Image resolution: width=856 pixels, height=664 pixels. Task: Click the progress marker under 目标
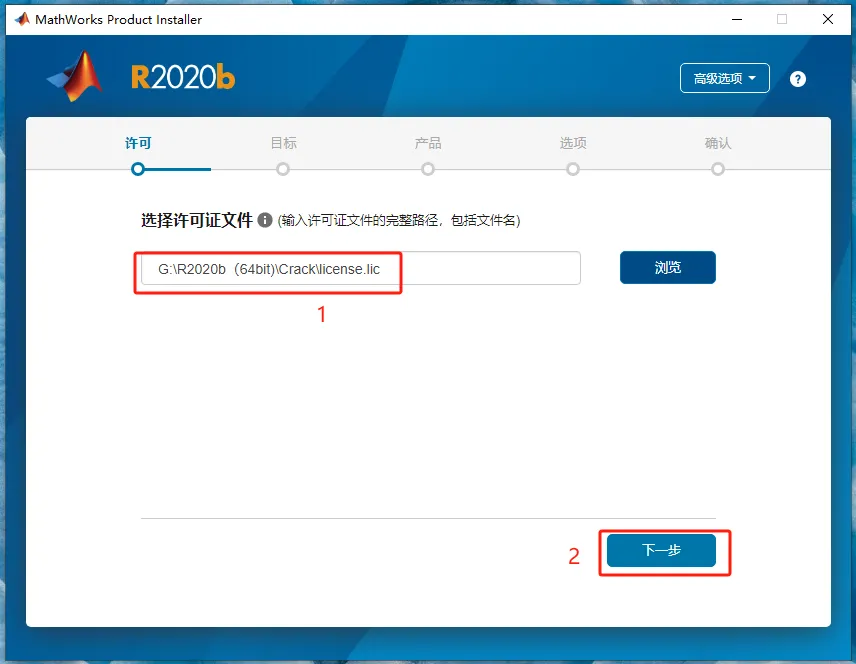pyautogui.click(x=283, y=169)
